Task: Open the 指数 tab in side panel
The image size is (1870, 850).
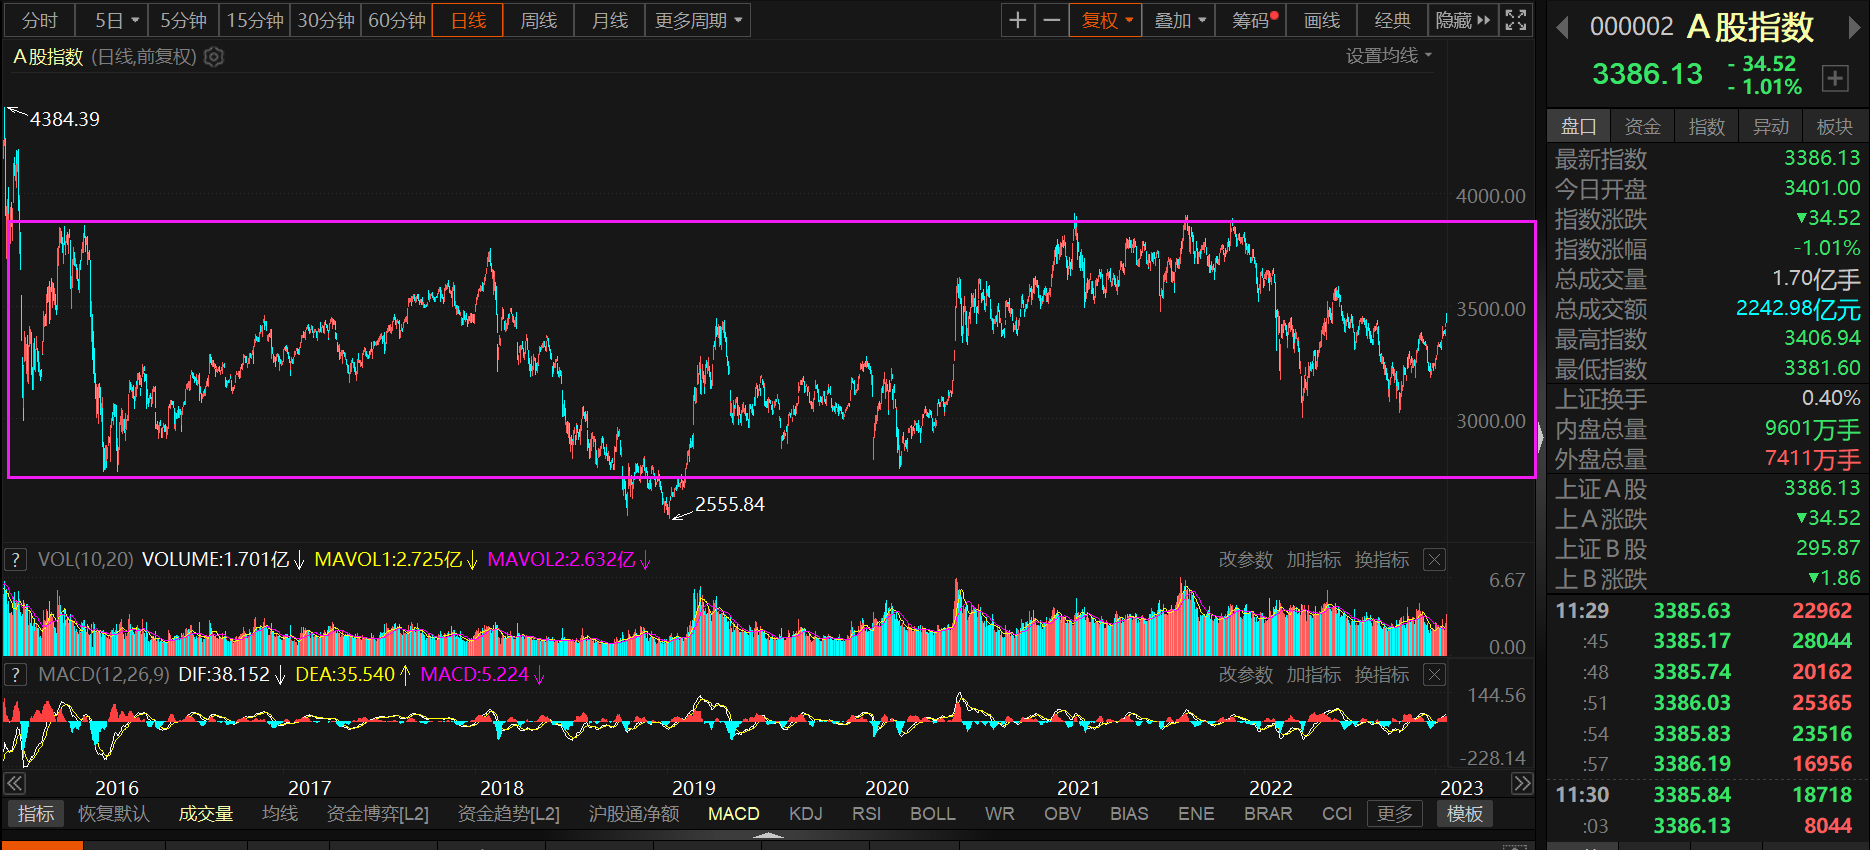Action: point(1706,126)
